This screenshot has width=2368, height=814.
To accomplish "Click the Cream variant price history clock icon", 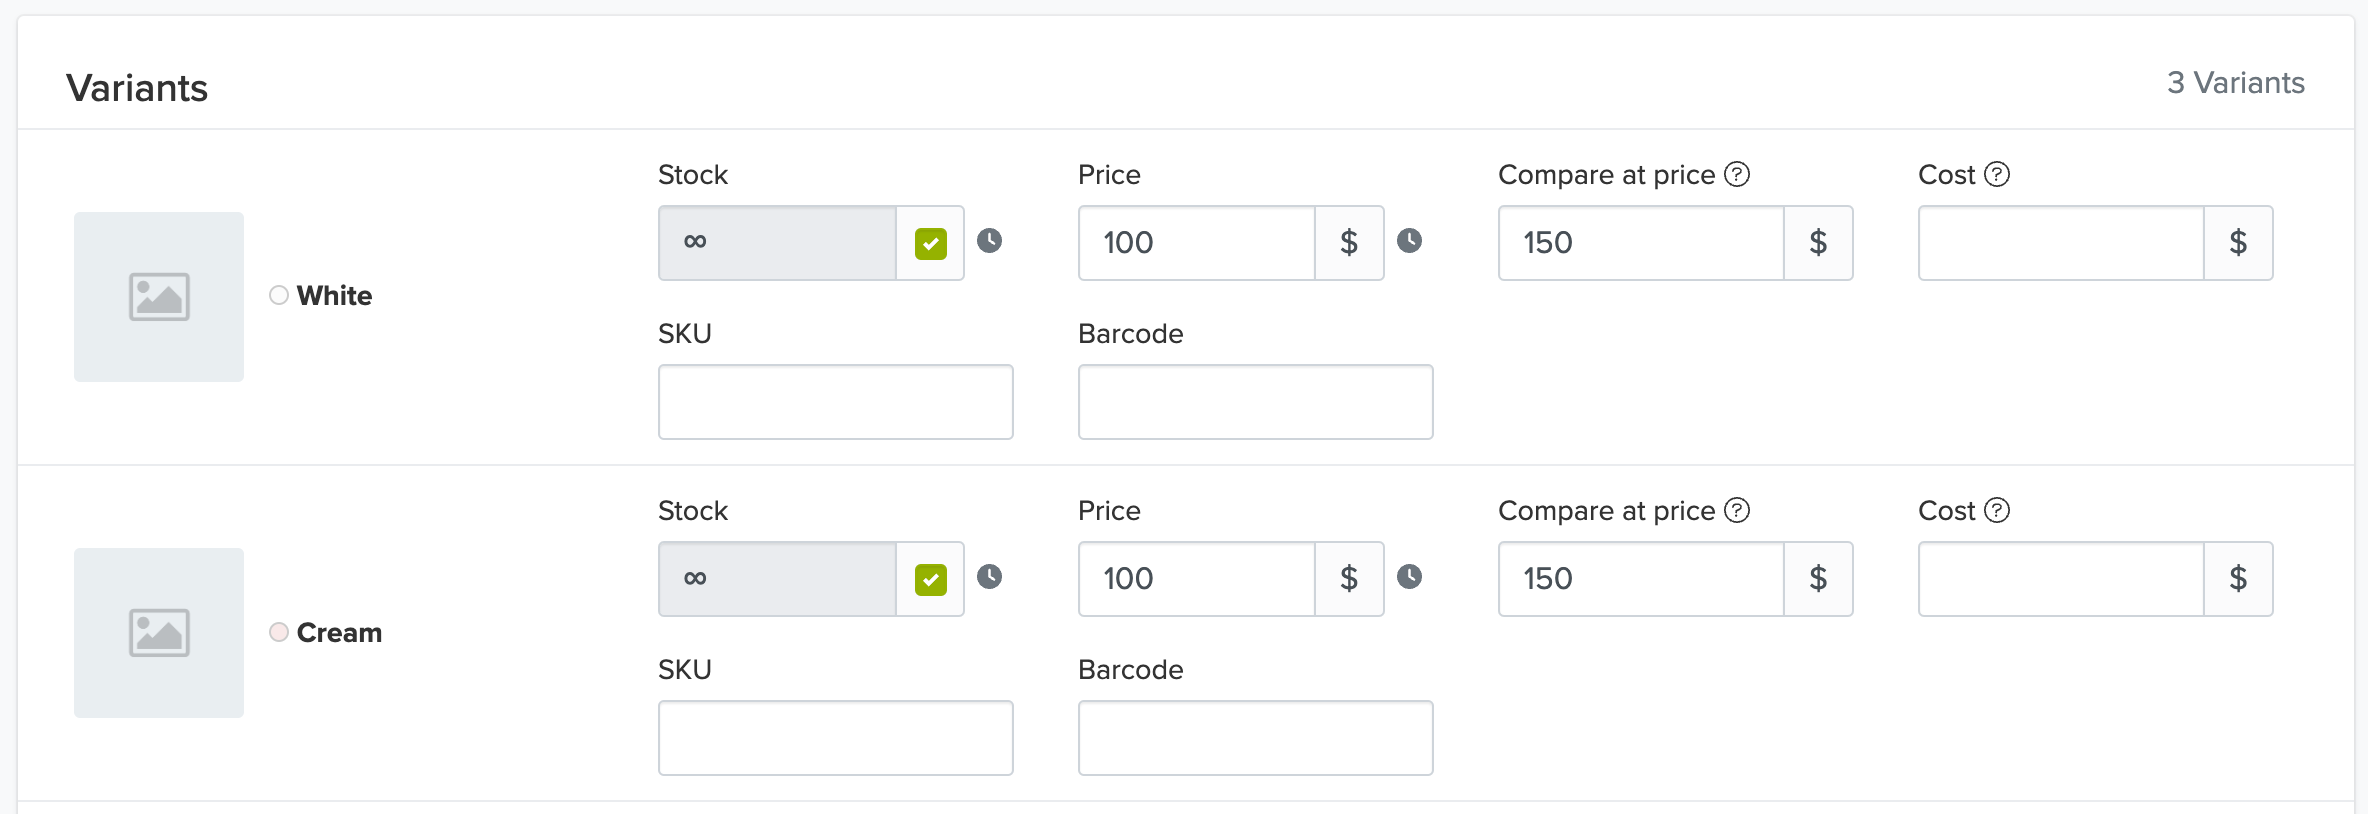I will [1409, 576].
